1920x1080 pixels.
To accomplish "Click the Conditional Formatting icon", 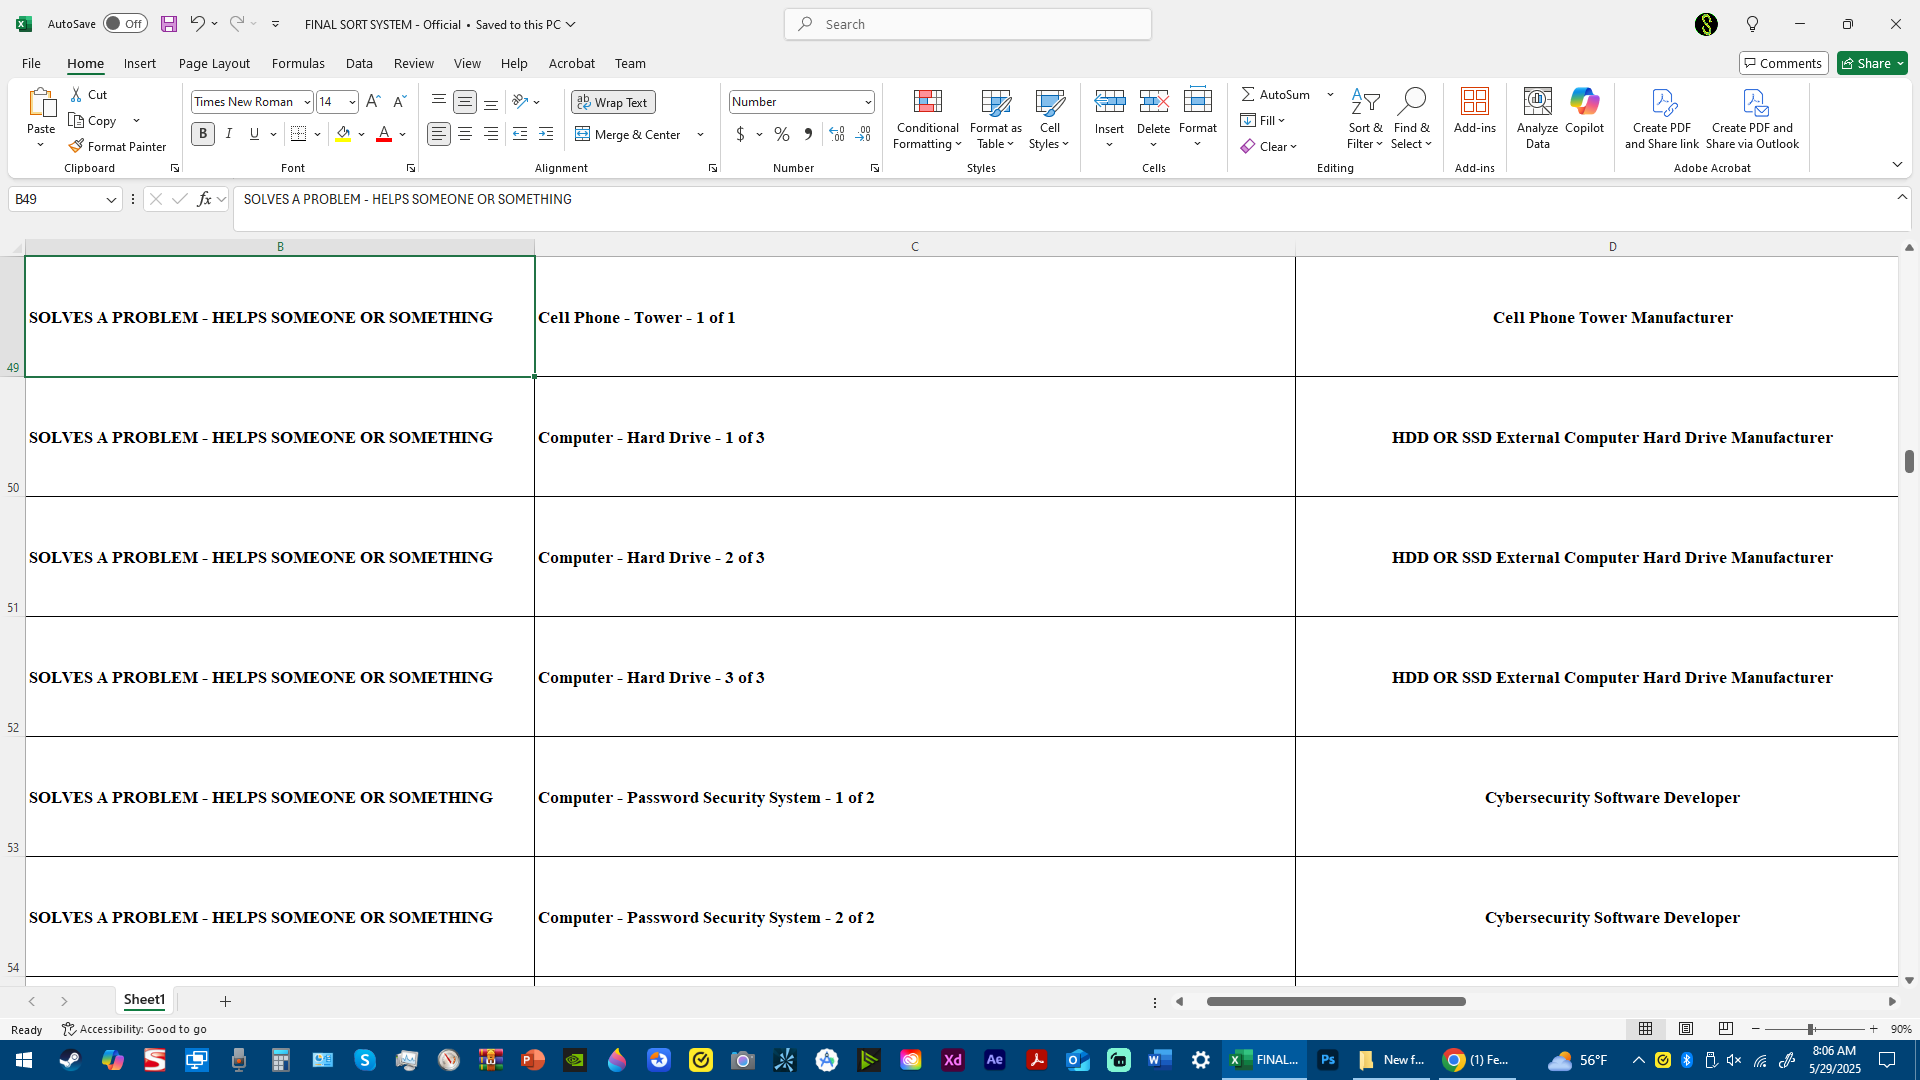I will pos(927,101).
